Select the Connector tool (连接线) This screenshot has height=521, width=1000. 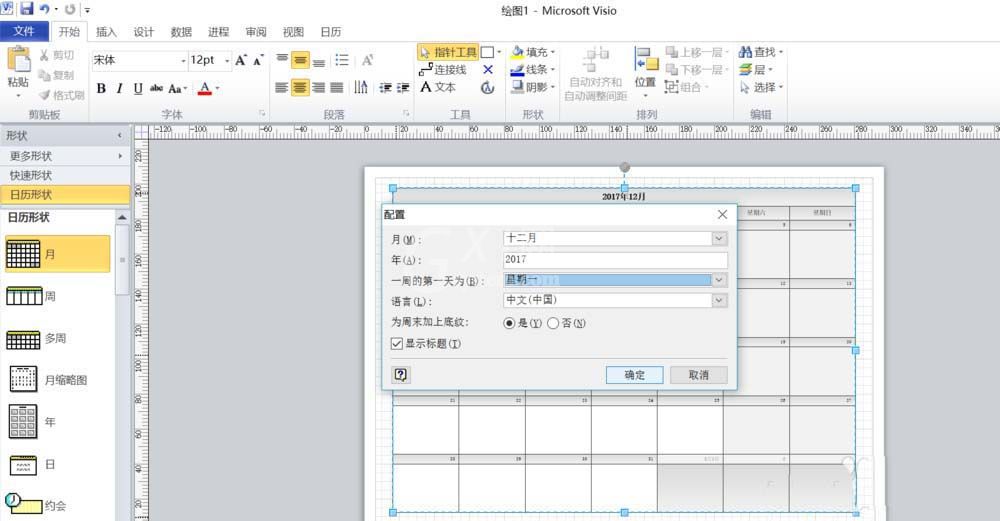click(x=443, y=70)
